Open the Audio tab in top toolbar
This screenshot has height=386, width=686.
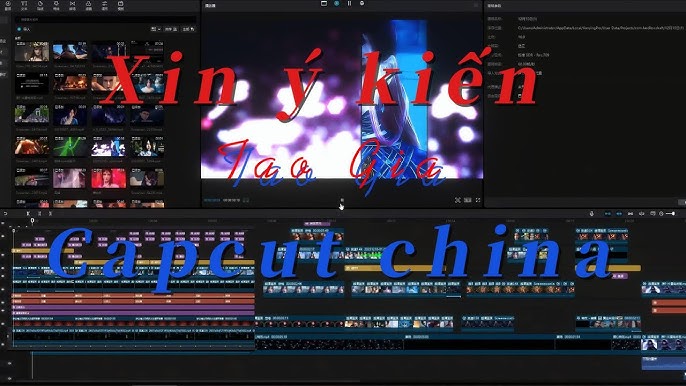[x=8, y=5]
